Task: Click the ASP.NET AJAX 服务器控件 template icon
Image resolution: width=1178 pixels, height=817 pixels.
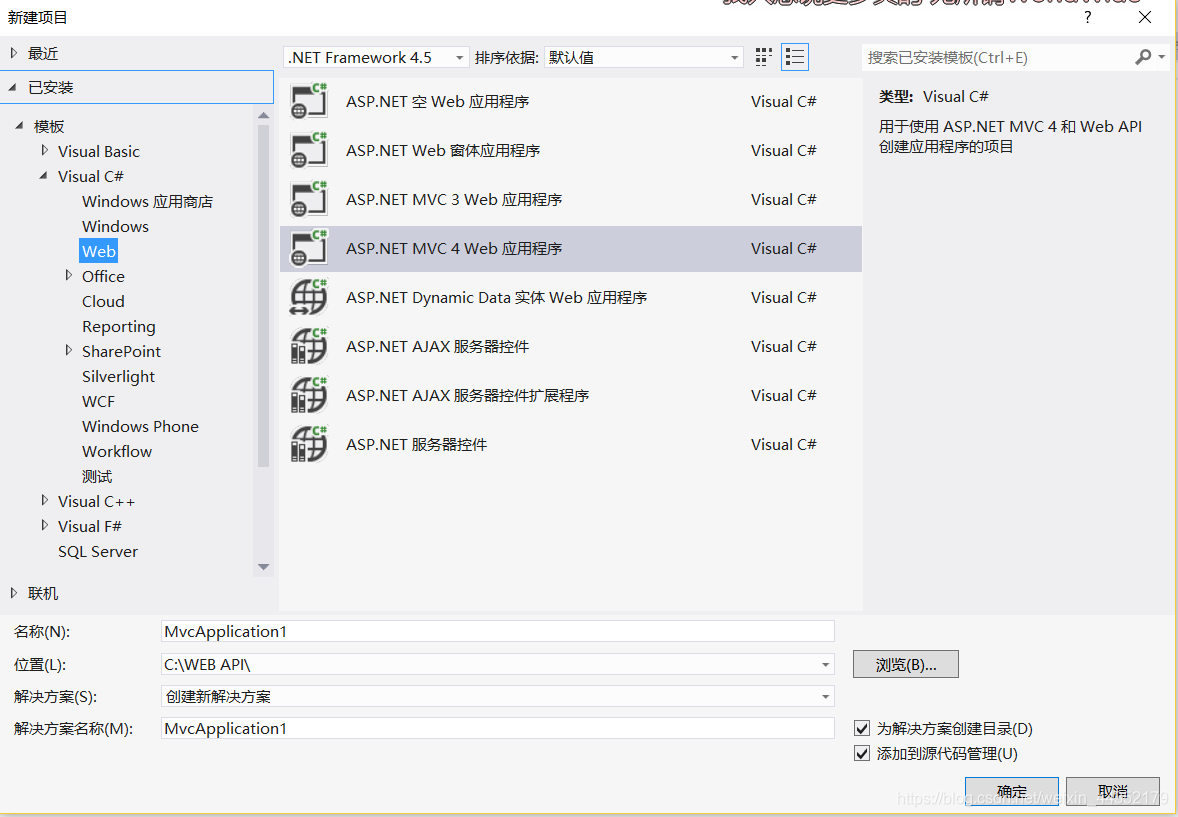Action: click(309, 346)
